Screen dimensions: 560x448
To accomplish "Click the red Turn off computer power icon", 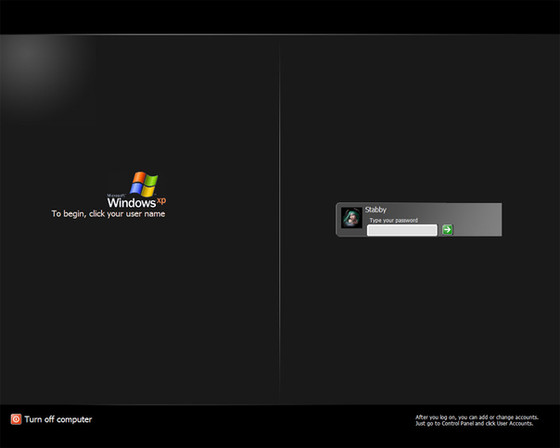I will click(x=16, y=419).
